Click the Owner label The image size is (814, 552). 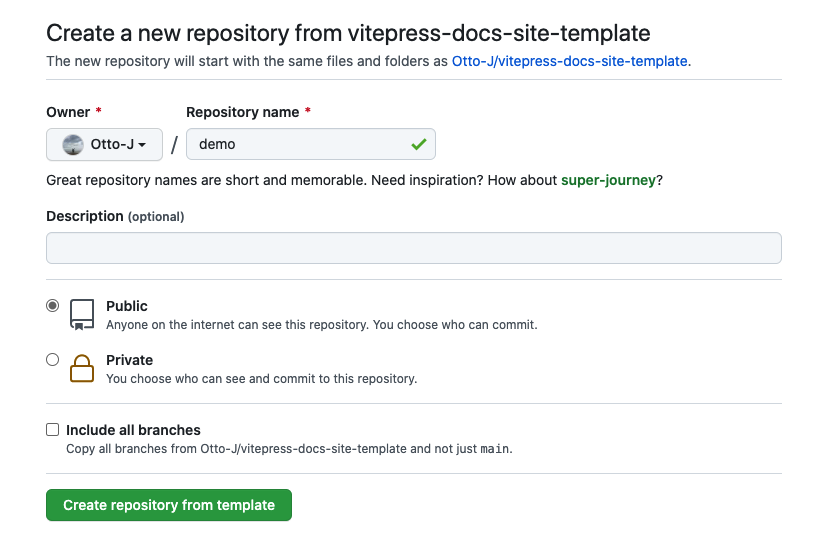point(68,112)
